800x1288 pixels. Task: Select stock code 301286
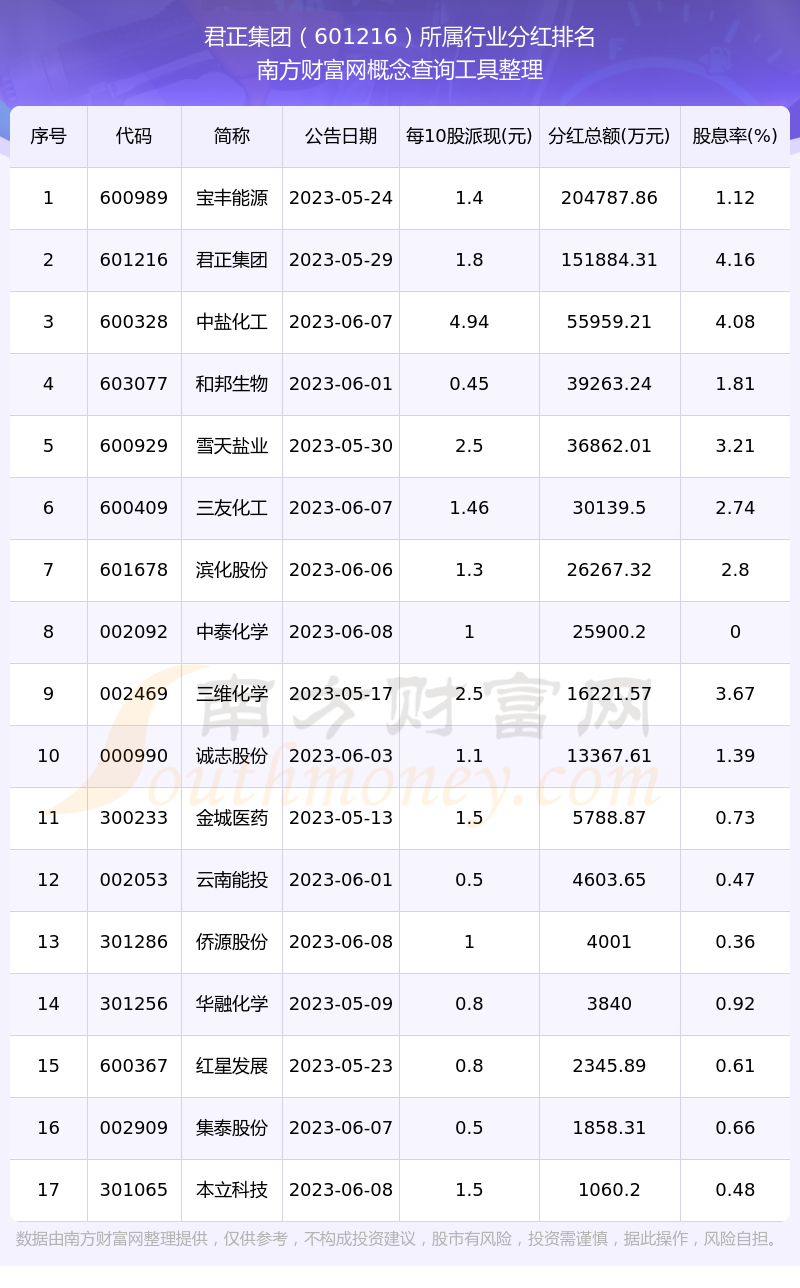click(x=134, y=942)
